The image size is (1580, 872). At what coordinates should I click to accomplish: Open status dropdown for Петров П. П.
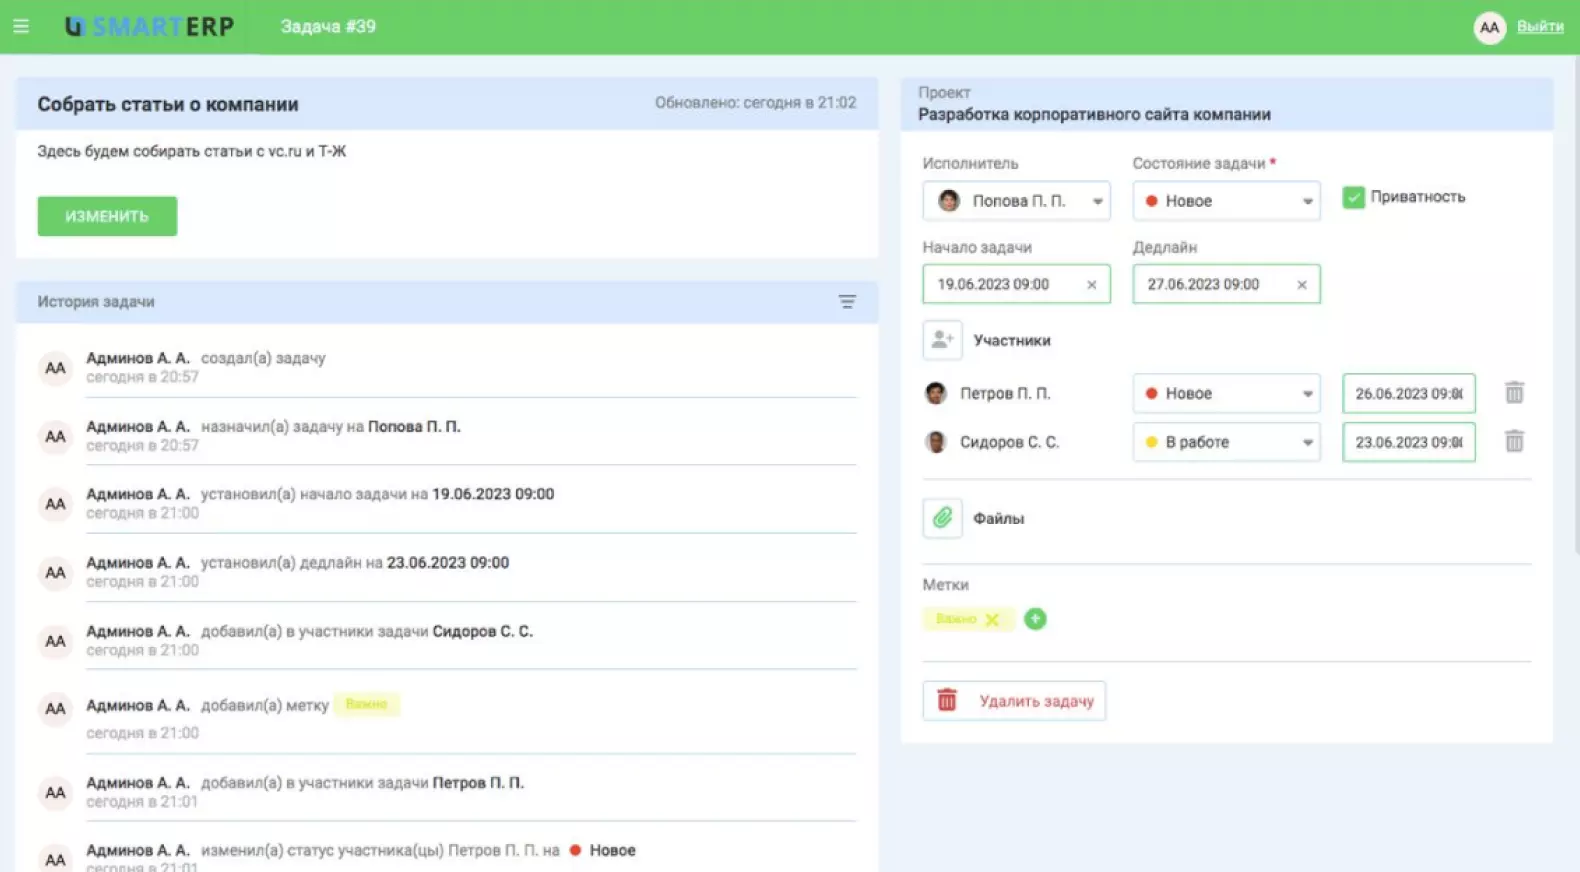[1226, 393]
